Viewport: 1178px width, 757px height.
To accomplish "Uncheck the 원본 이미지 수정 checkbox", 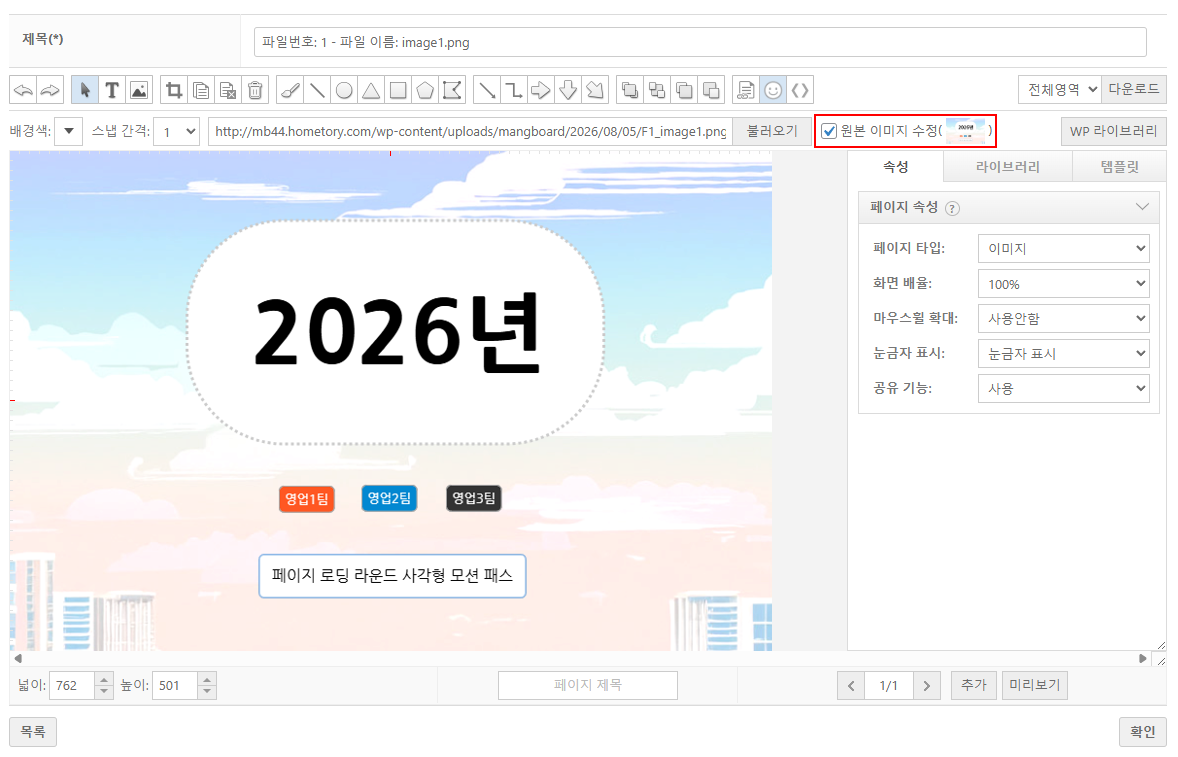I will (x=829, y=131).
